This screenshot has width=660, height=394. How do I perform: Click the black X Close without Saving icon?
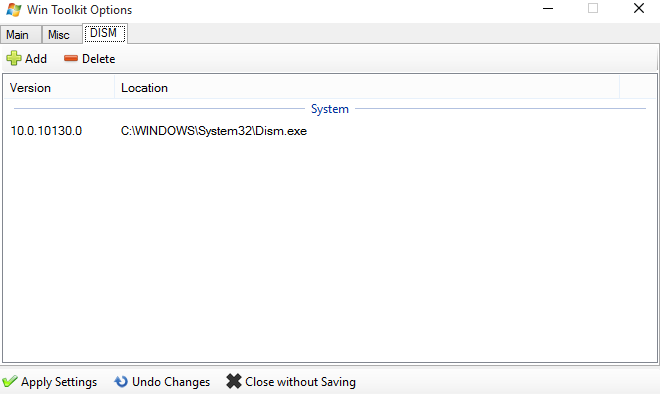(x=234, y=381)
